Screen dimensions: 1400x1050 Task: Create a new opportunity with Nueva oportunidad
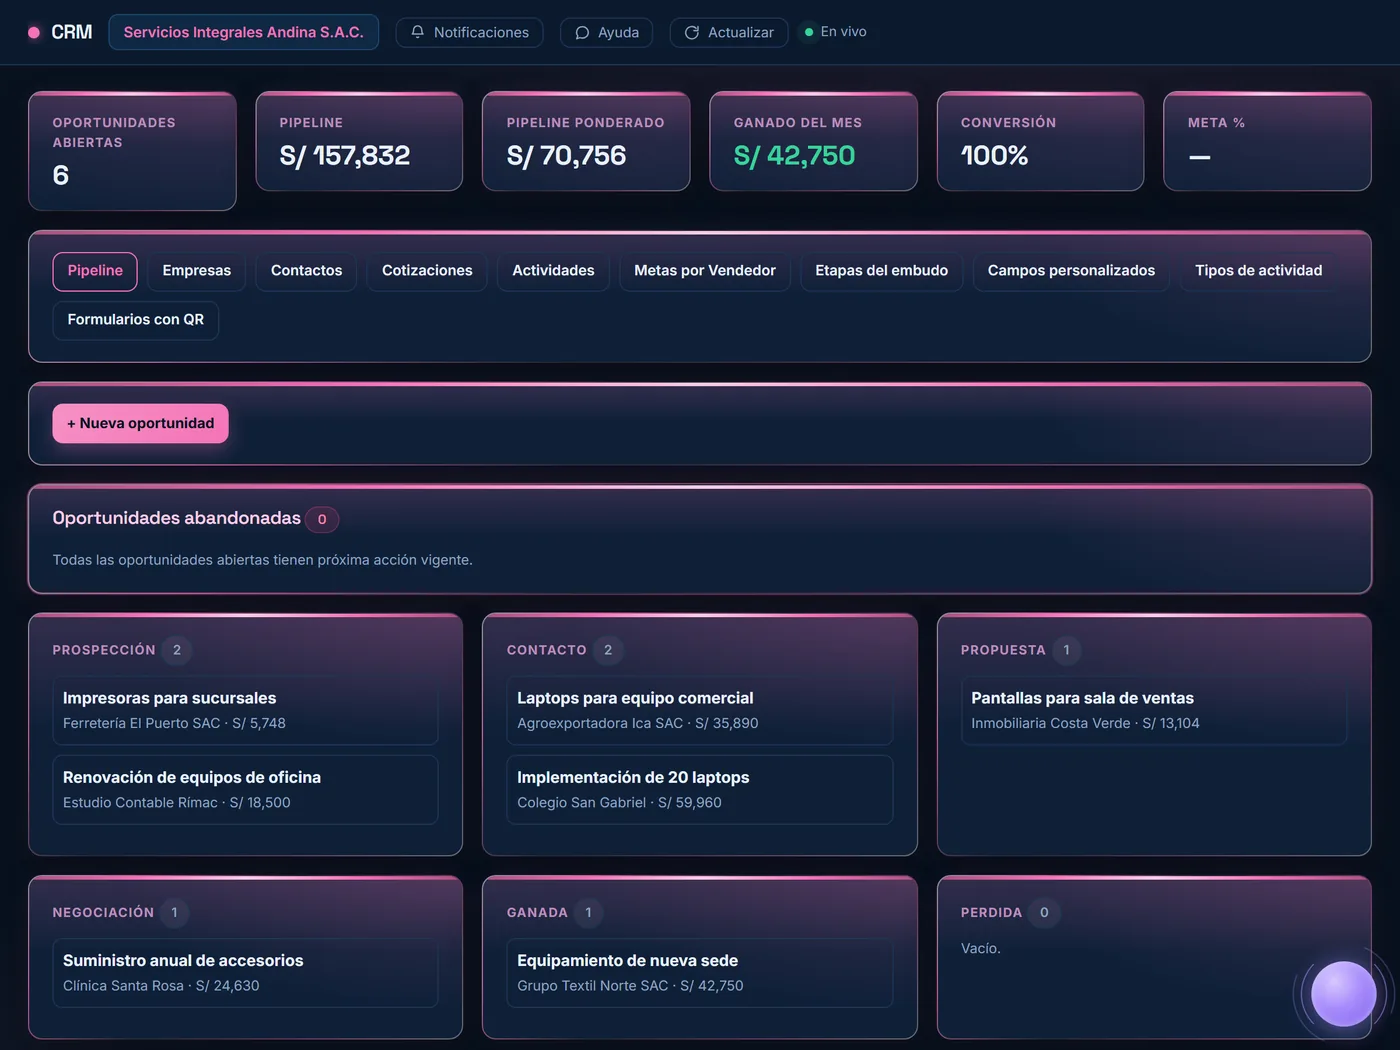140,423
